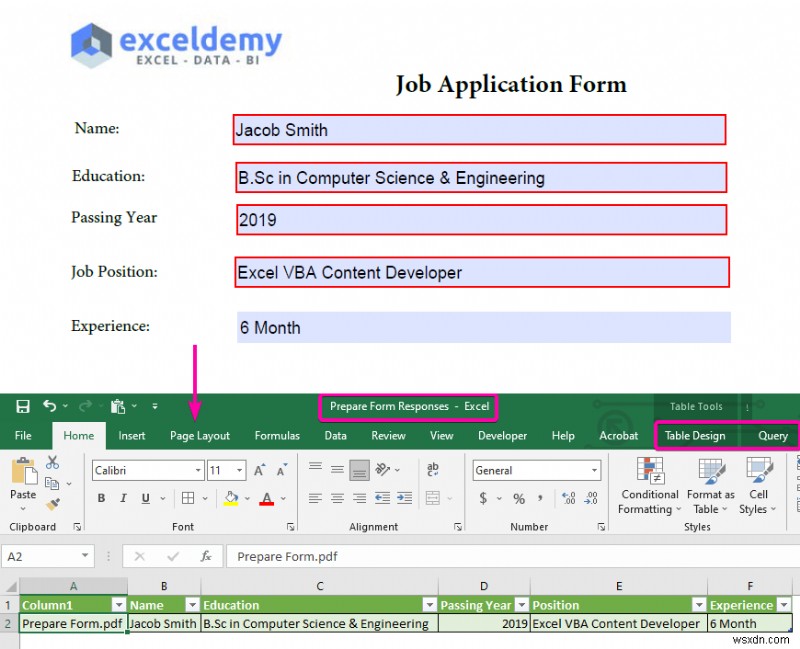The height and width of the screenshot is (649, 800).
Task: Apply the Fill Color tool
Action: point(231,498)
